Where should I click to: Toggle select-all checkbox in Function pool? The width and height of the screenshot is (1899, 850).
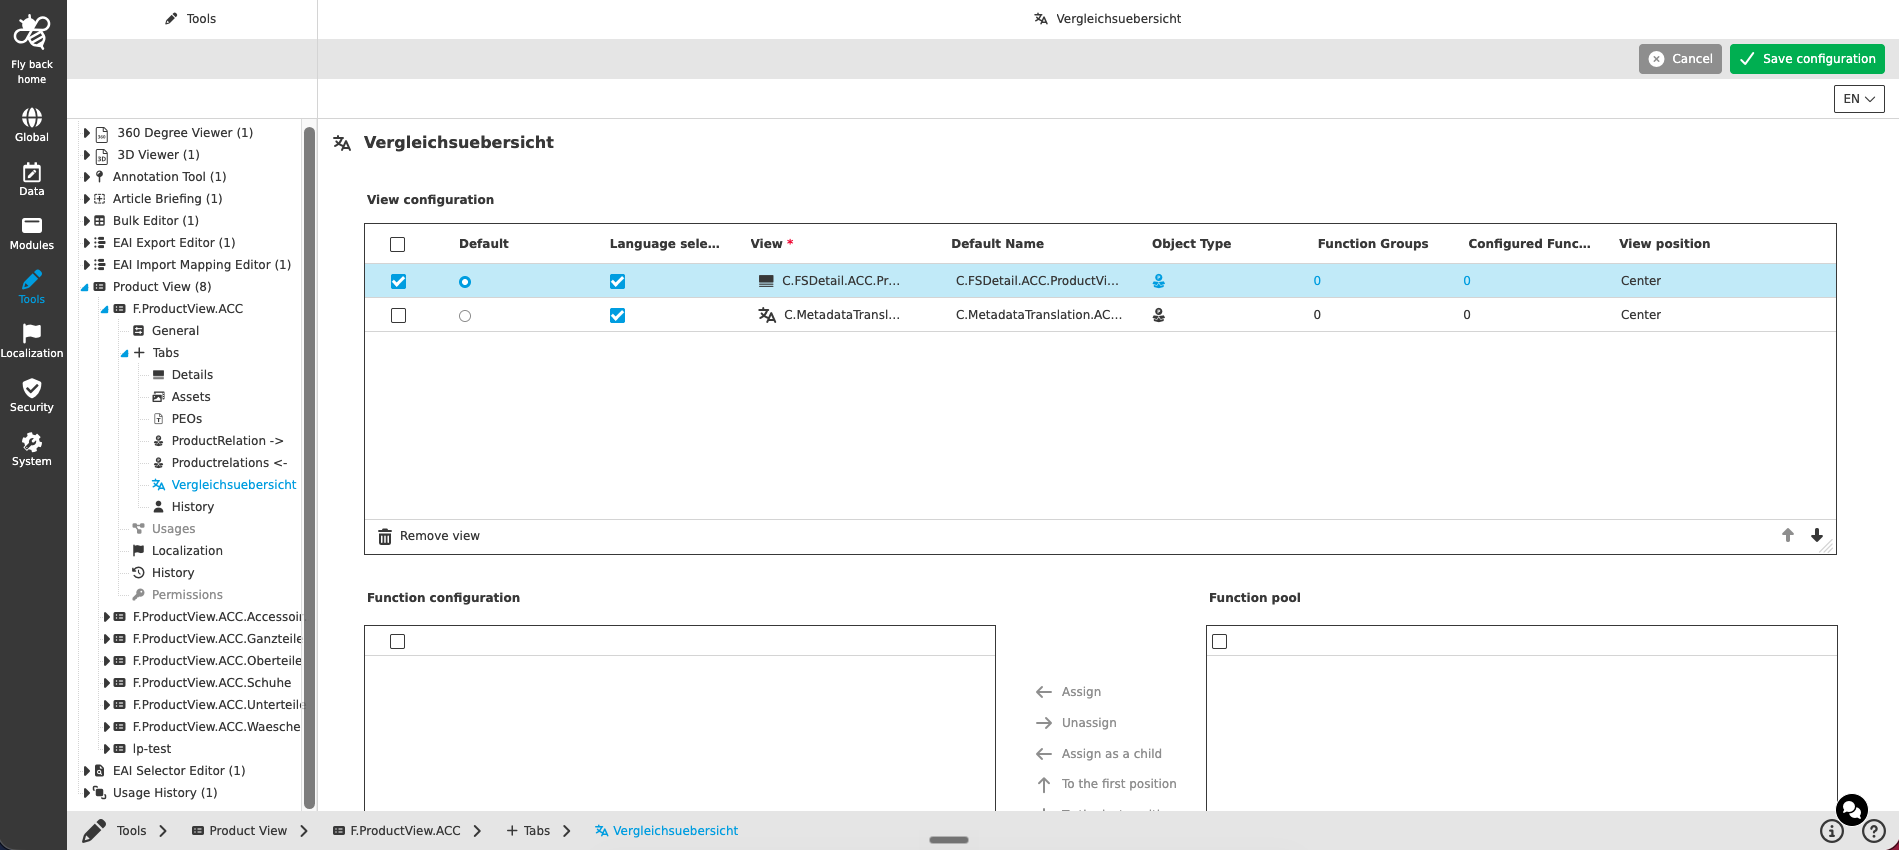pos(1220,642)
